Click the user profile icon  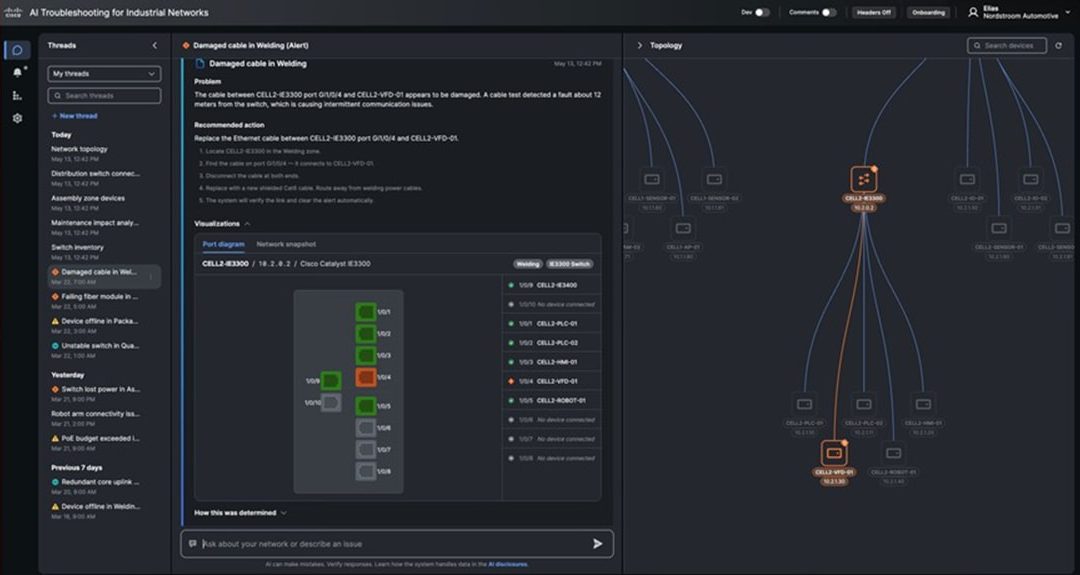coord(973,12)
